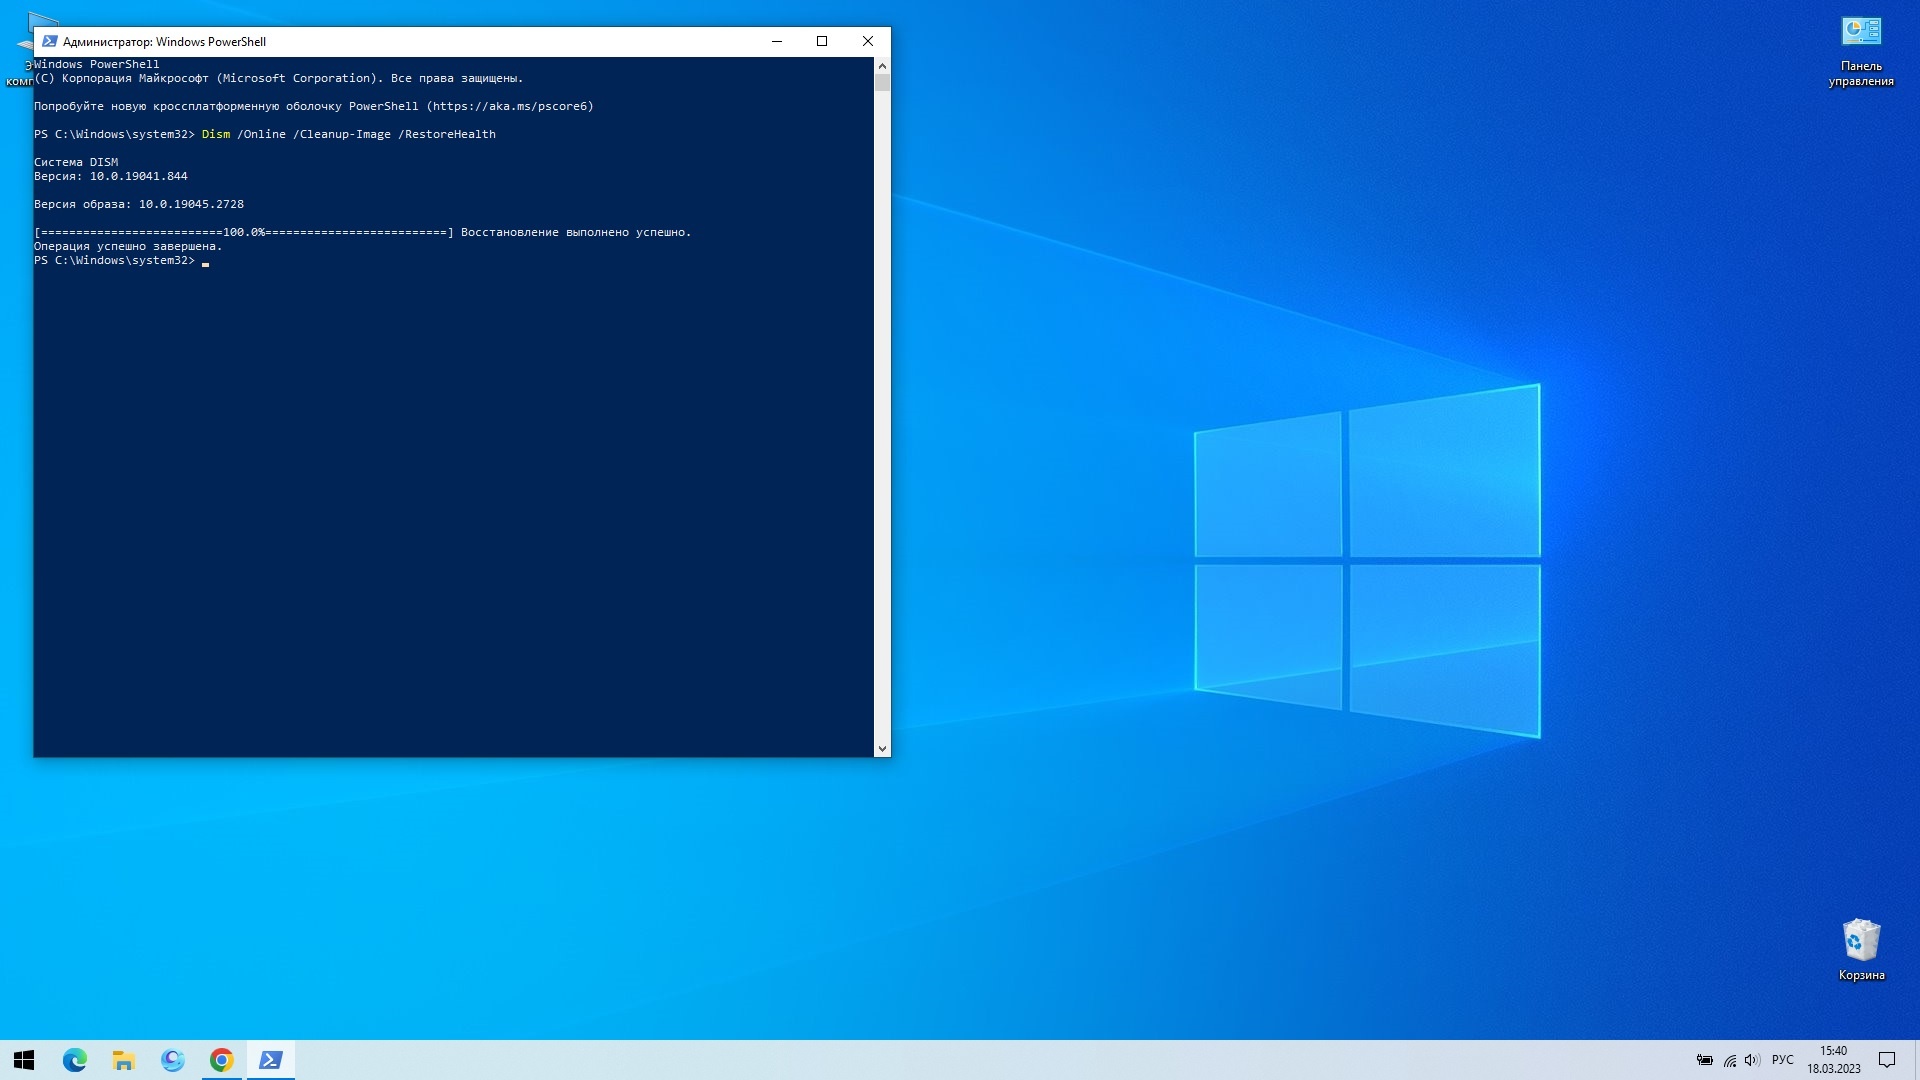1920x1080 pixels.
Task: Launch Google Chrome from the taskbar
Action: click(222, 1060)
